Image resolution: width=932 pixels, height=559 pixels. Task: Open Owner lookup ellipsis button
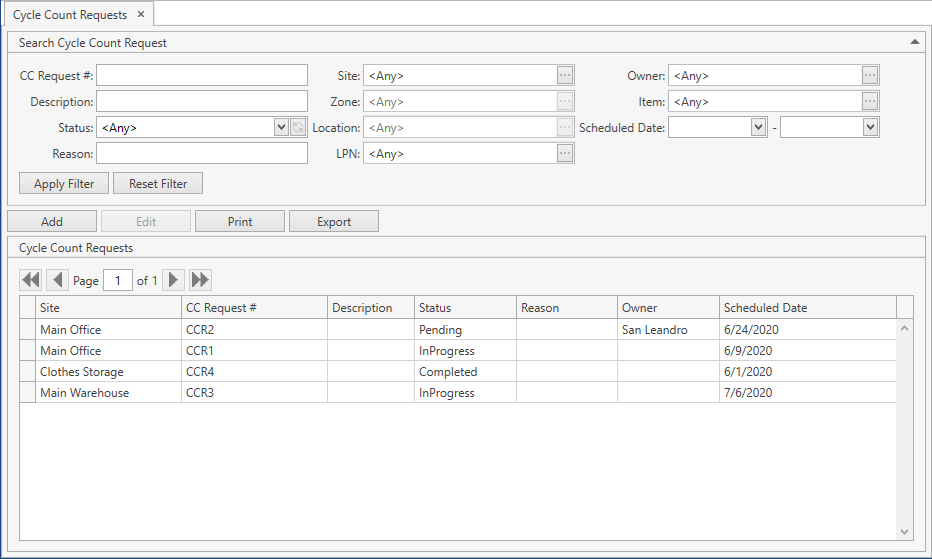click(870, 76)
